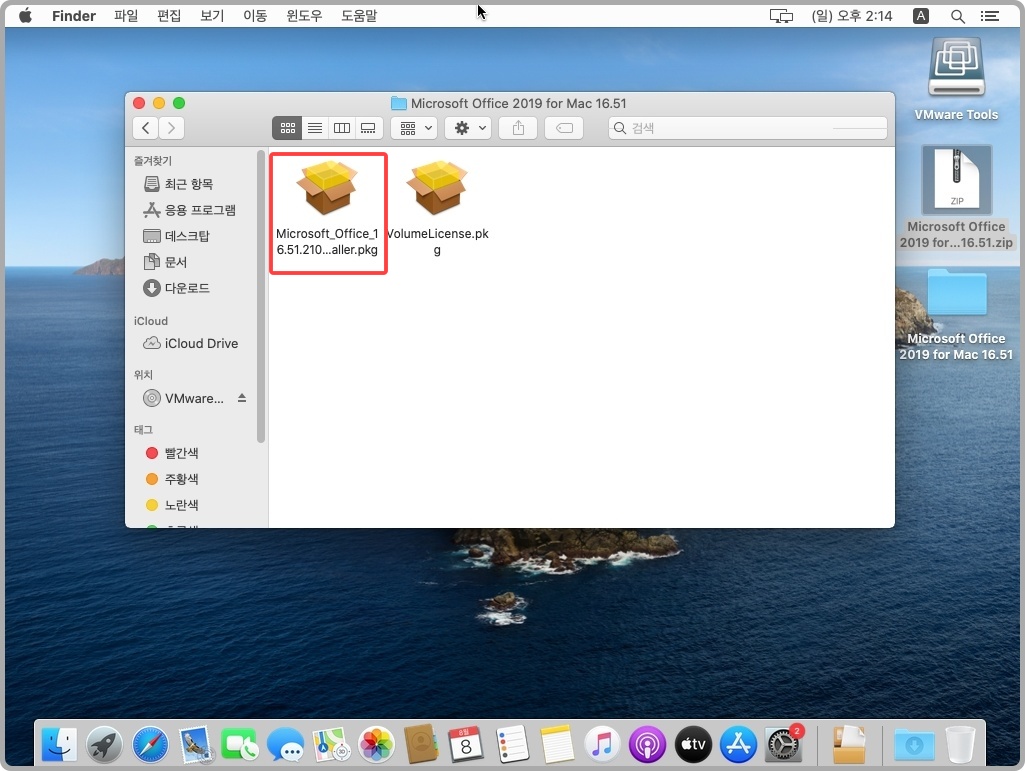This screenshot has width=1025, height=771.
Task: Select the VolumeLicense.pkg file
Action: 437,210
